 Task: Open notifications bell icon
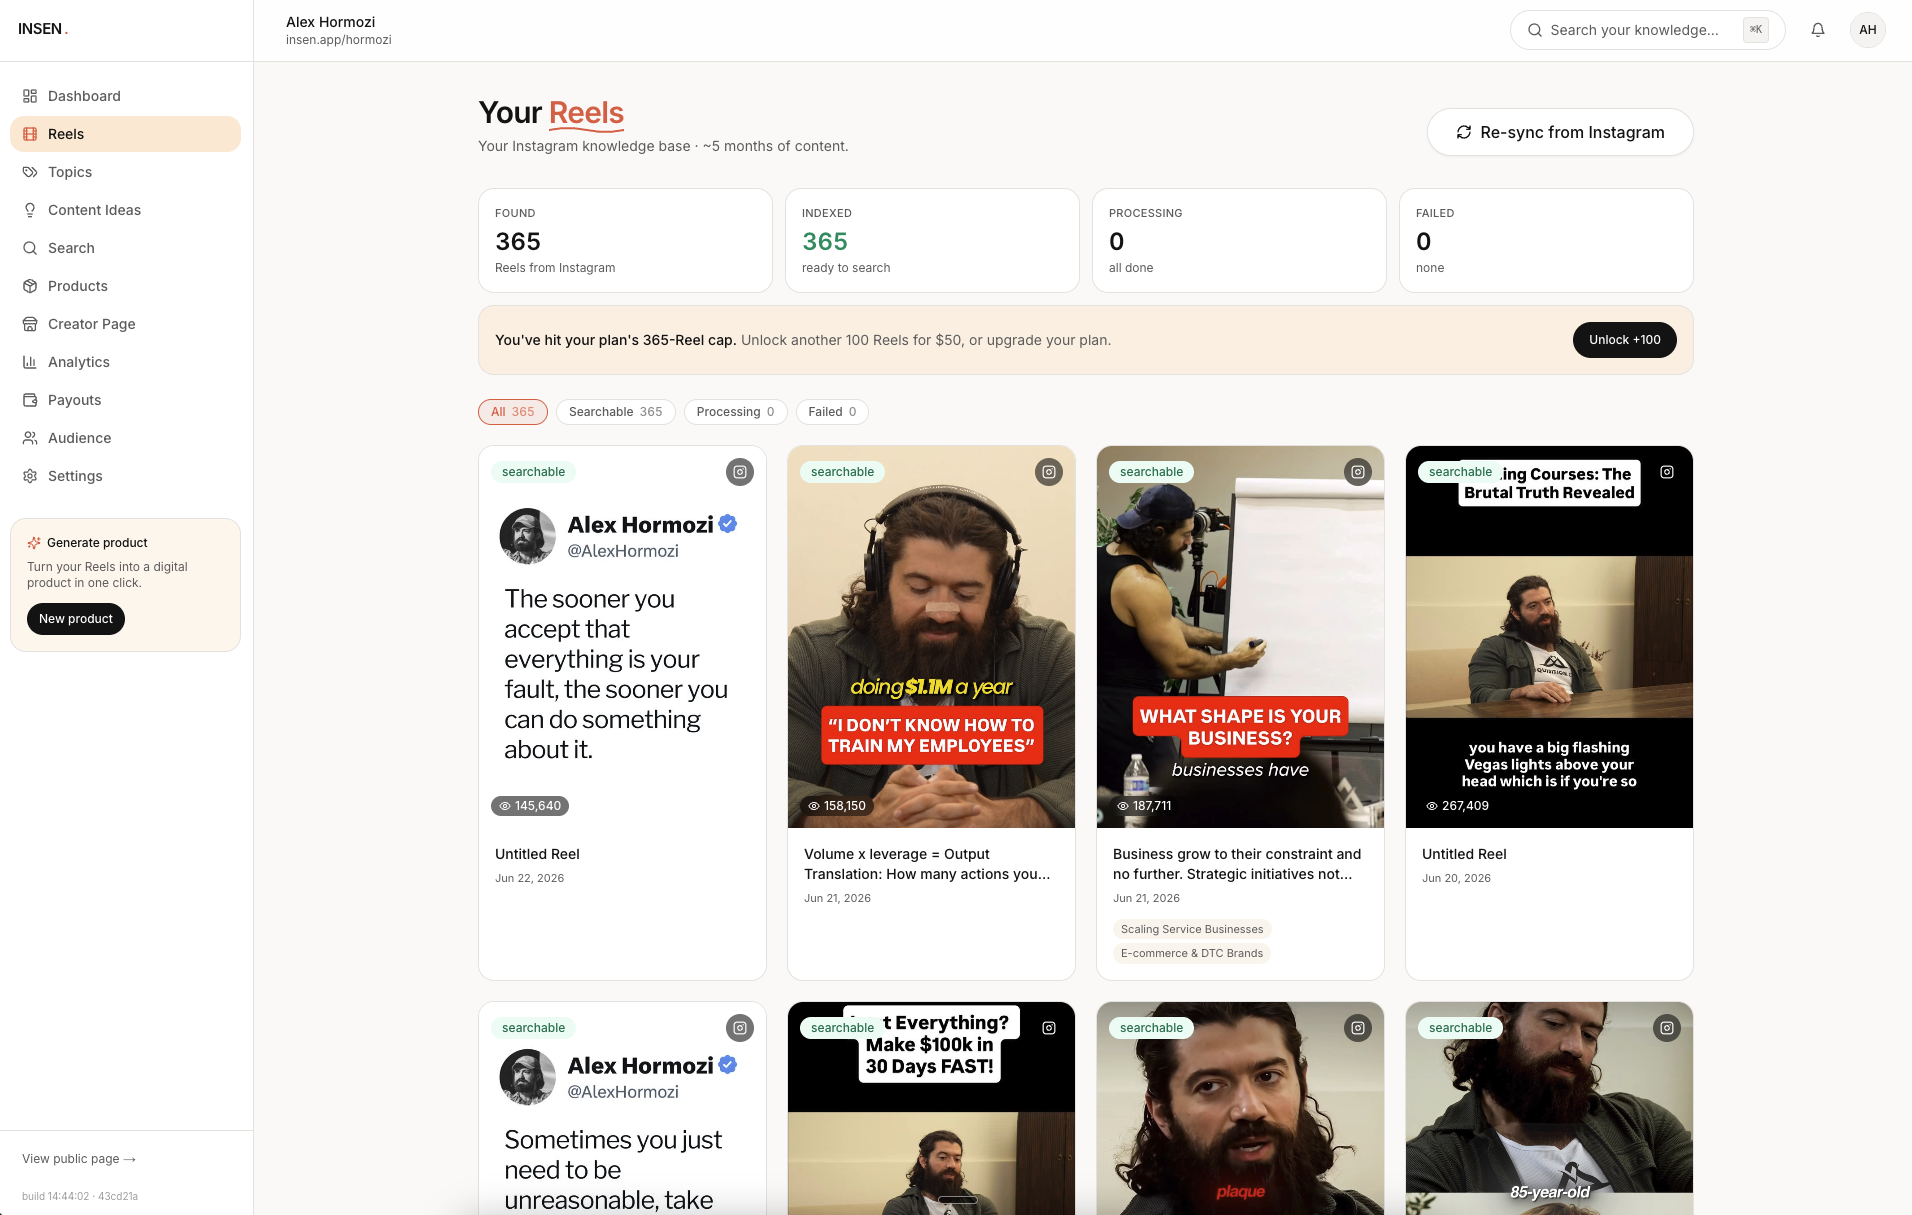(x=1818, y=30)
